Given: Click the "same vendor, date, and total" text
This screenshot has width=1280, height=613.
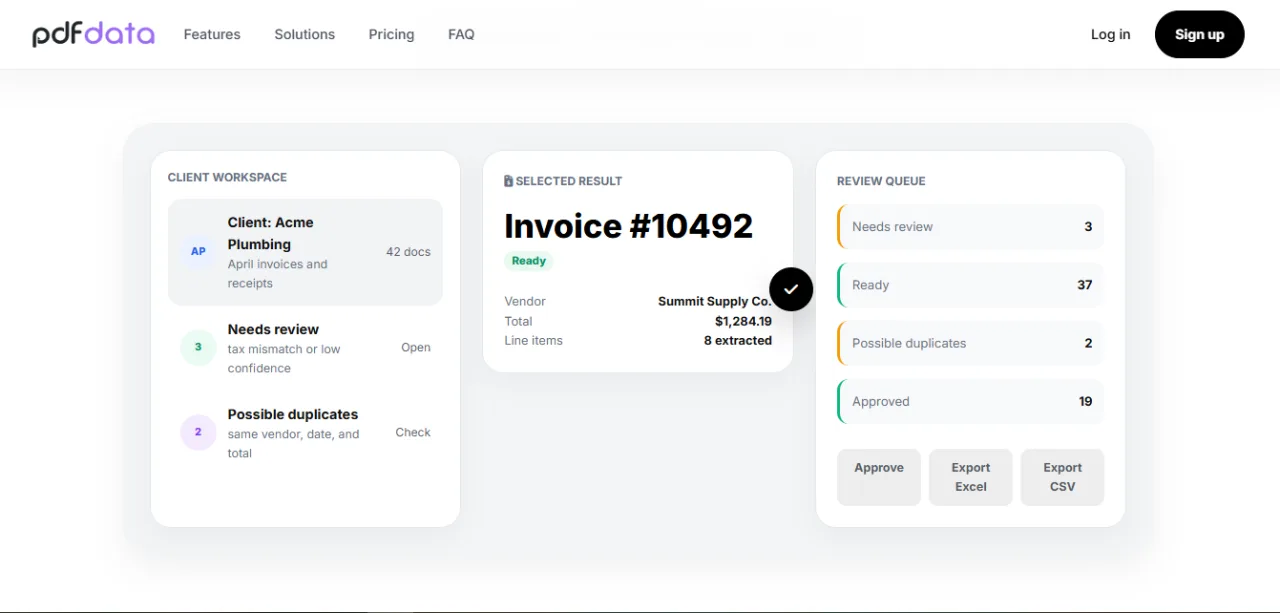Looking at the screenshot, I should point(294,444).
